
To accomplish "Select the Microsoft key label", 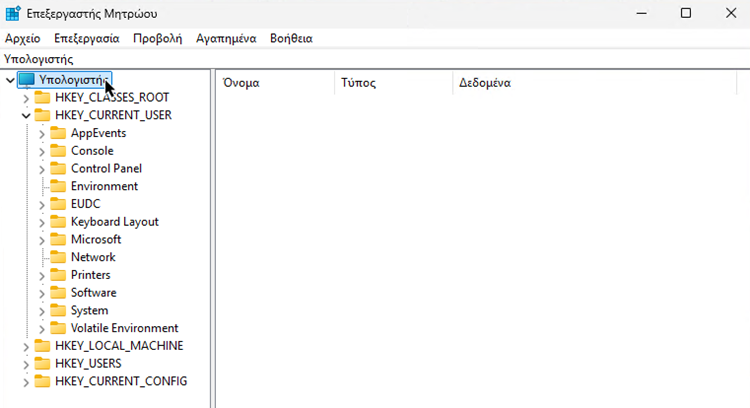I will coord(96,239).
